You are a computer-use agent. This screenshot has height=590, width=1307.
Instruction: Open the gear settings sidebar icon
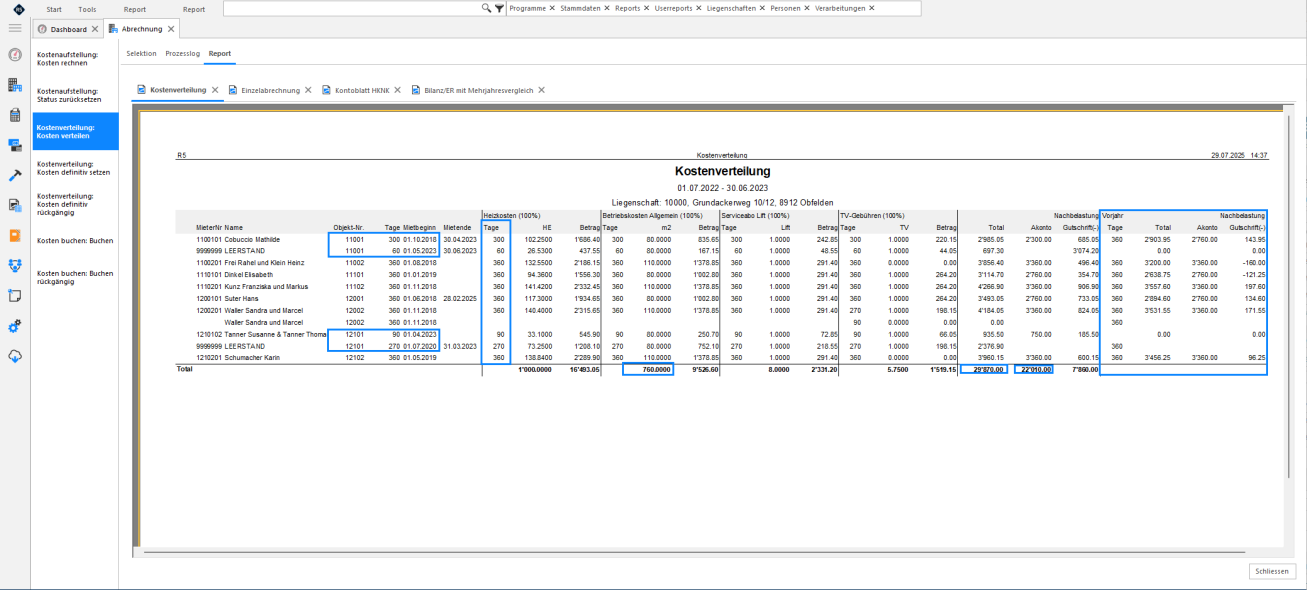(14, 326)
